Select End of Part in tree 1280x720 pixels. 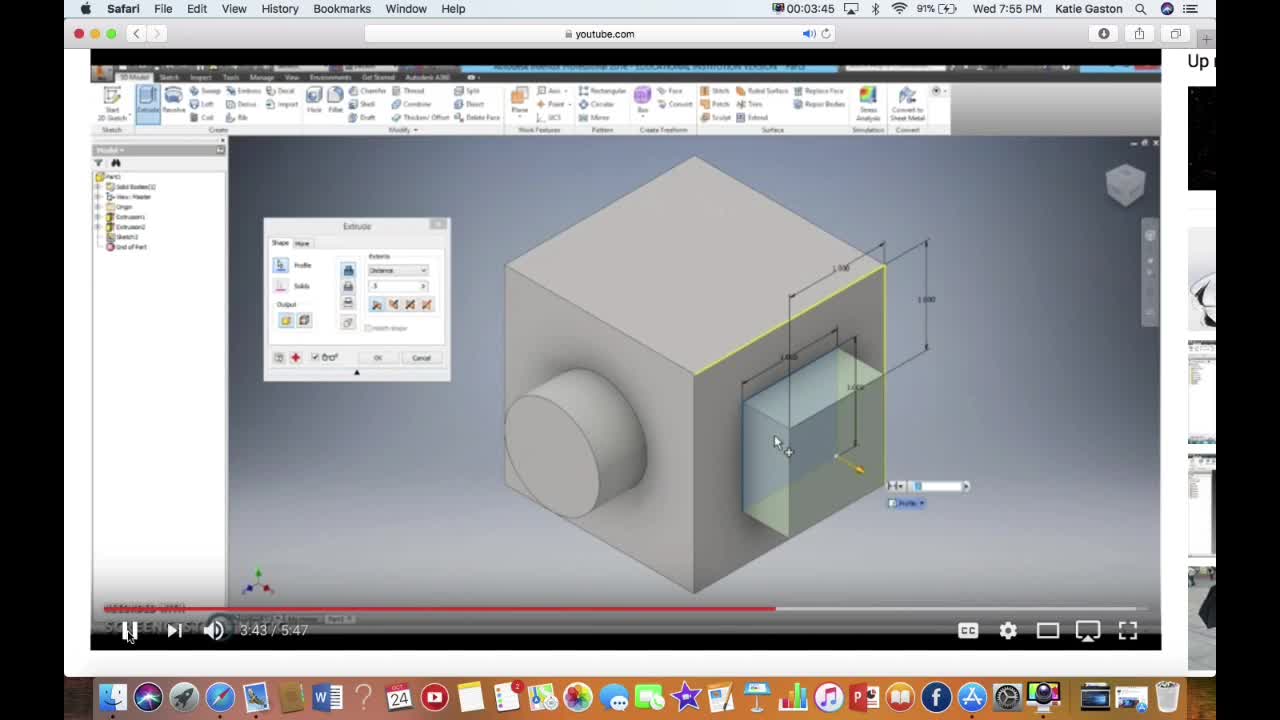click(127, 247)
